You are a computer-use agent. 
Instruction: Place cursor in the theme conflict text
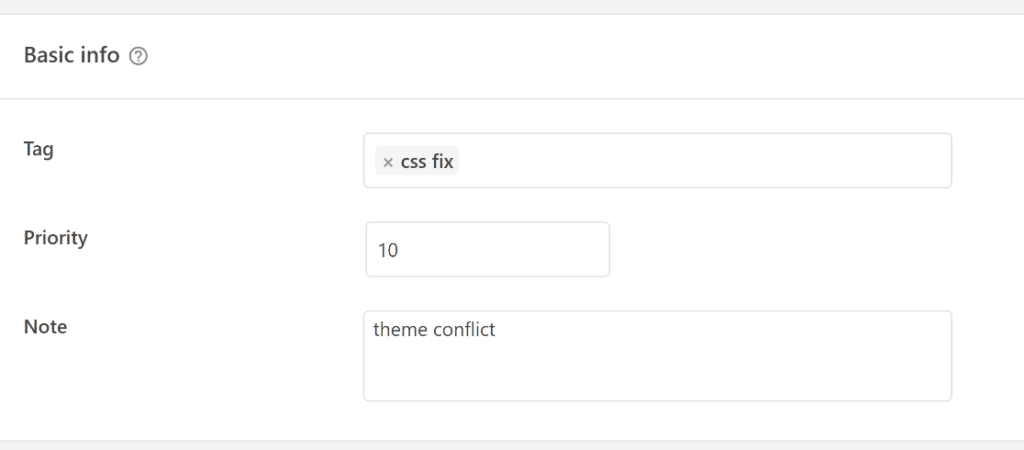[x=434, y=329]
